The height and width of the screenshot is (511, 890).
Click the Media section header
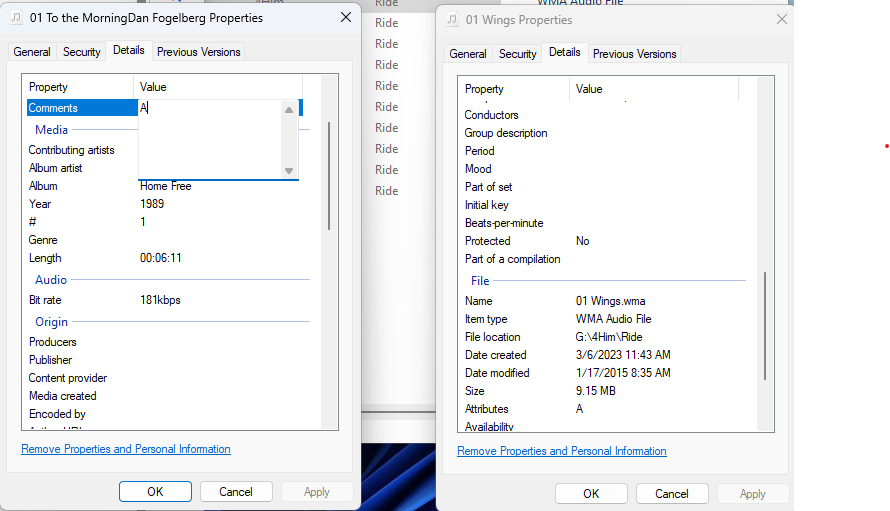[52, 129]
